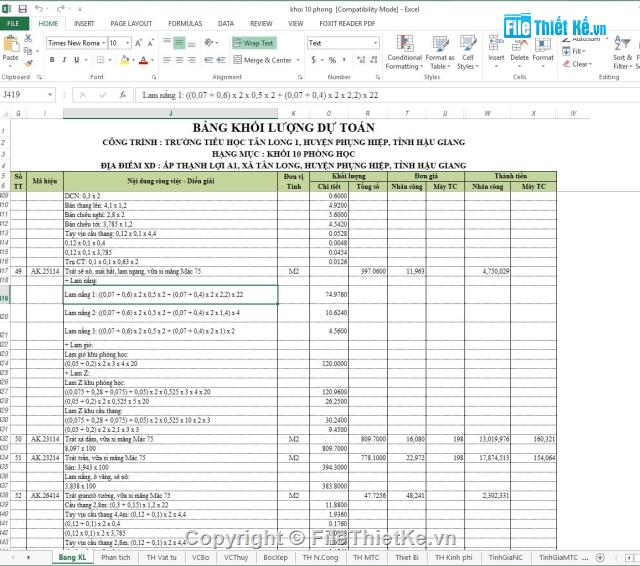Align cell text to the left
The width and height of the screenshot is (640, 566).
click(167, 60)
